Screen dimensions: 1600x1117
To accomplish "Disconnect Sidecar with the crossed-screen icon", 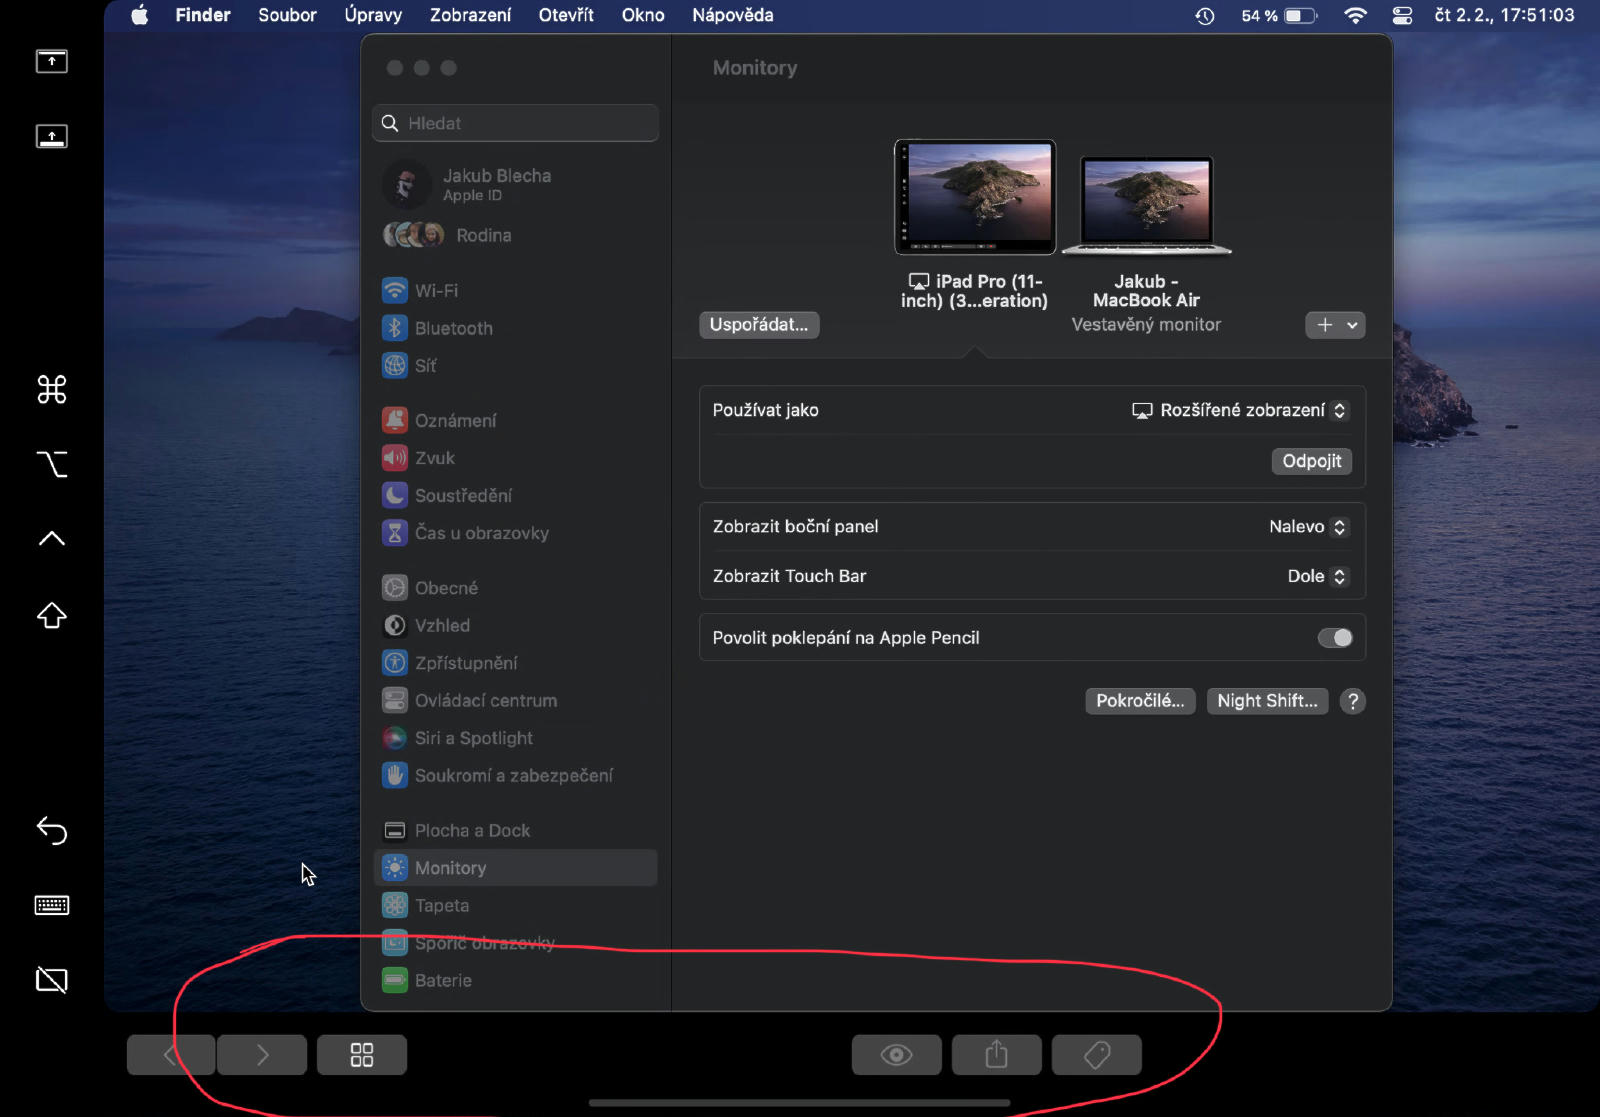I will coord(52,980).
